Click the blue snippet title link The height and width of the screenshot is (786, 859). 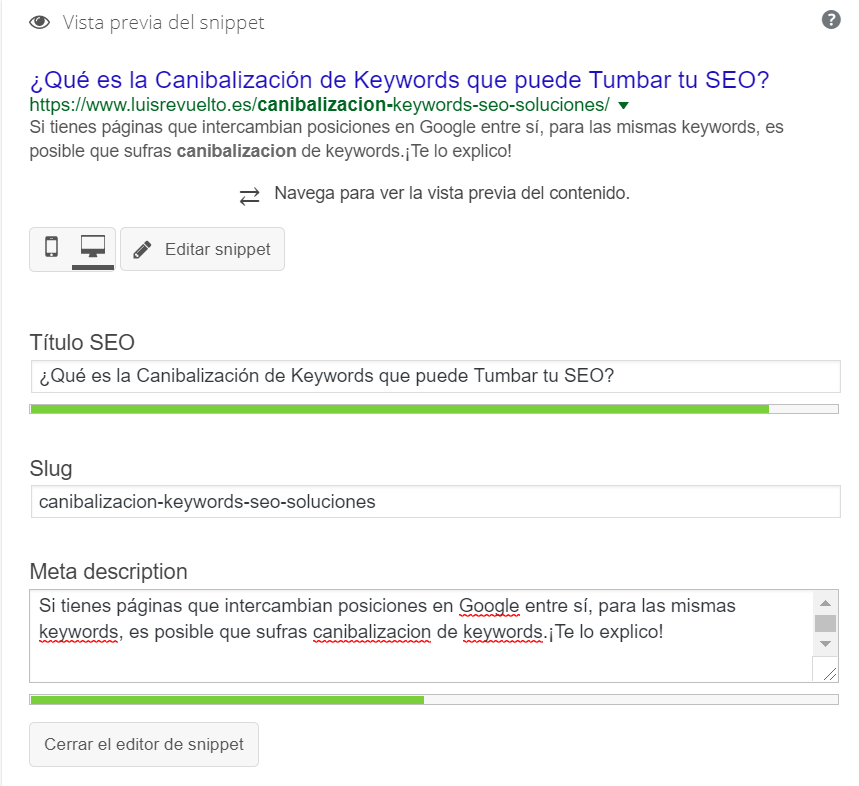click(399, 80)
